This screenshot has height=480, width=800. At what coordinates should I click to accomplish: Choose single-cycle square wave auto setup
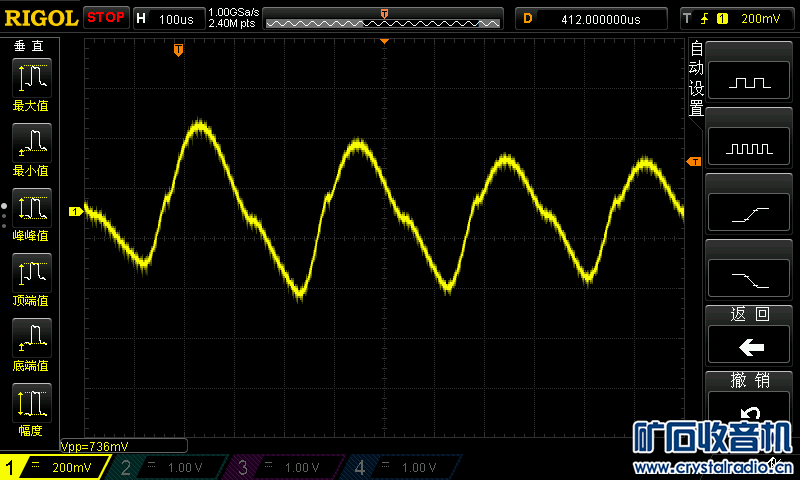749,81
